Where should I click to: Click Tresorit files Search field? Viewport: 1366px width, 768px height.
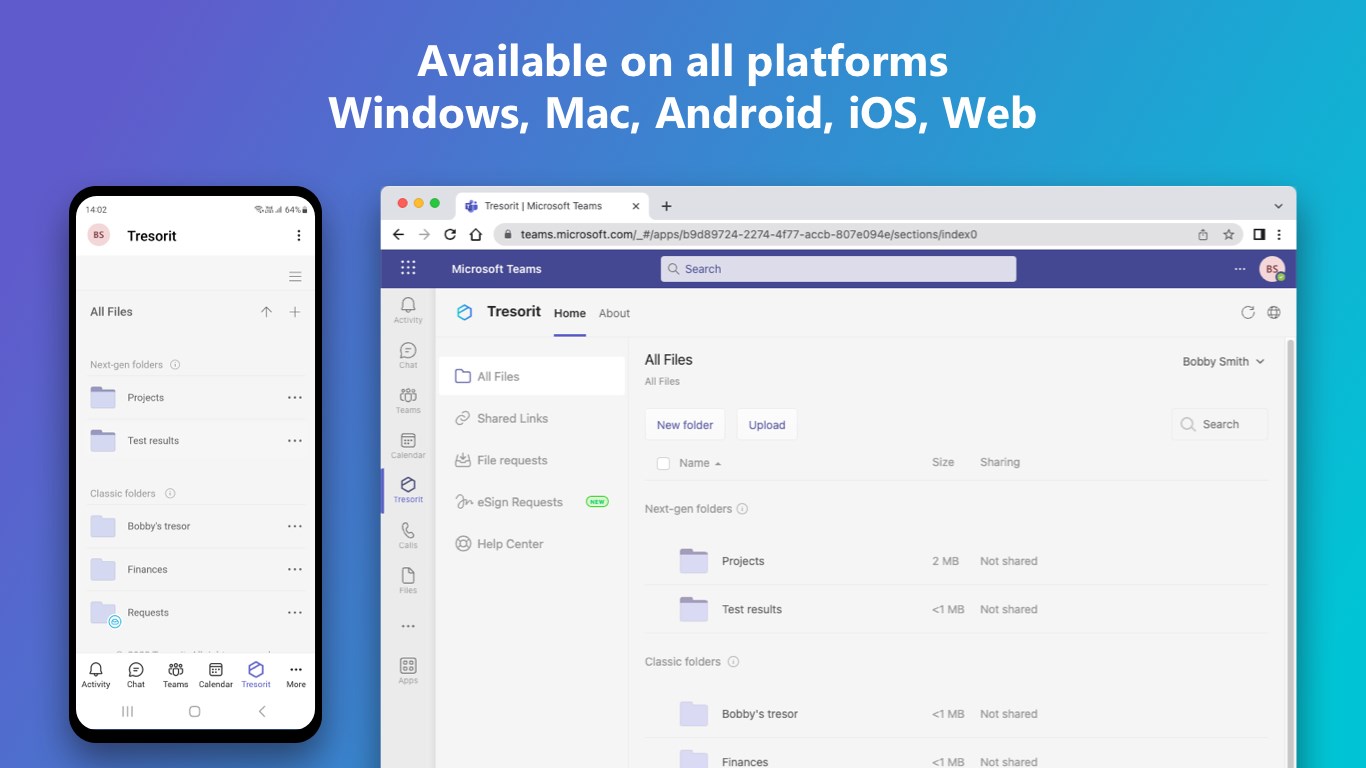(x=1219, y=424)
